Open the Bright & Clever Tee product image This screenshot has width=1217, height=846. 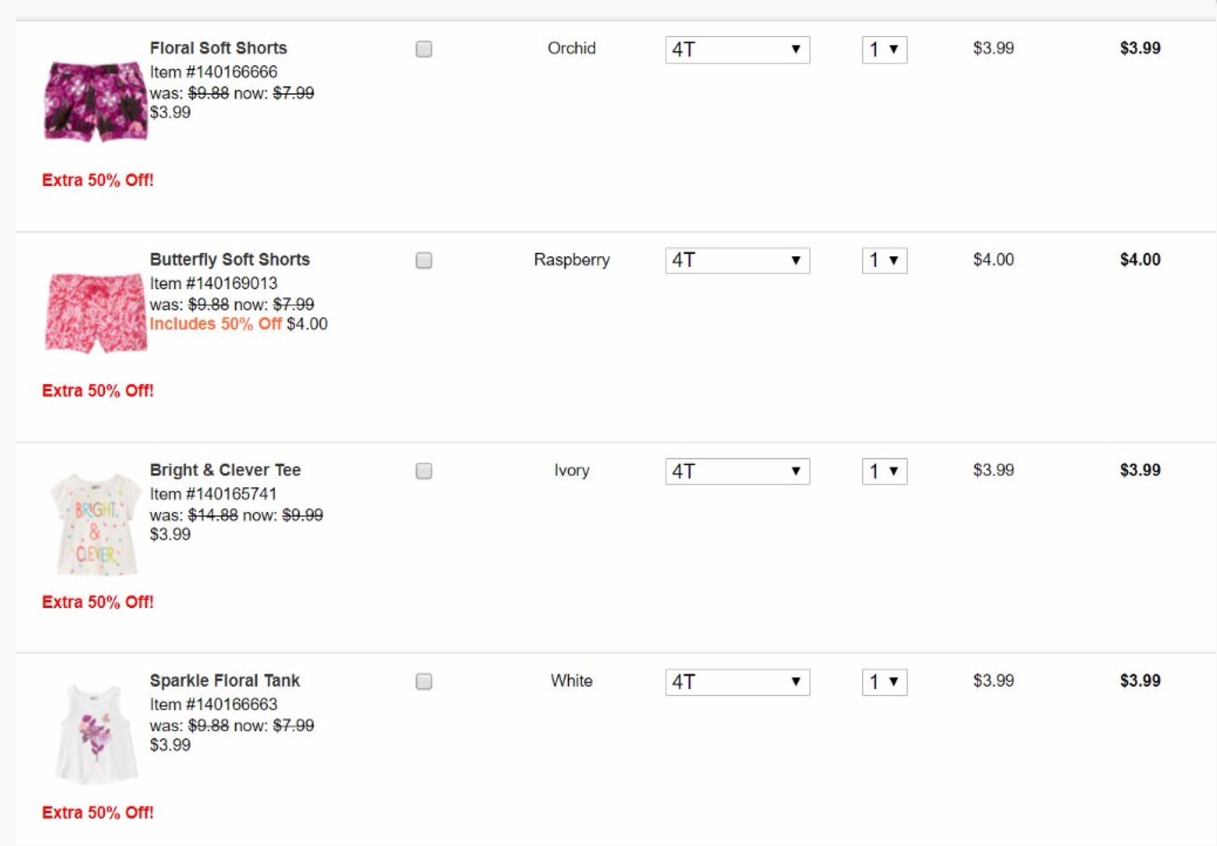point(95,524)
